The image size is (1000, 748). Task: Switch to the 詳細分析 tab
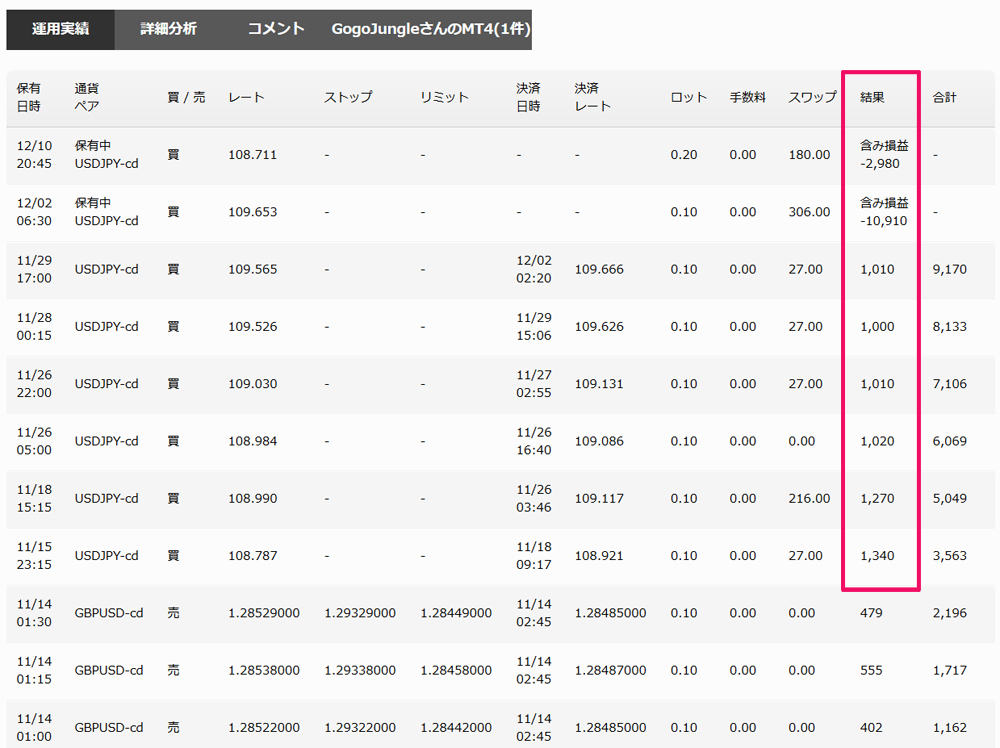[168, 29]
